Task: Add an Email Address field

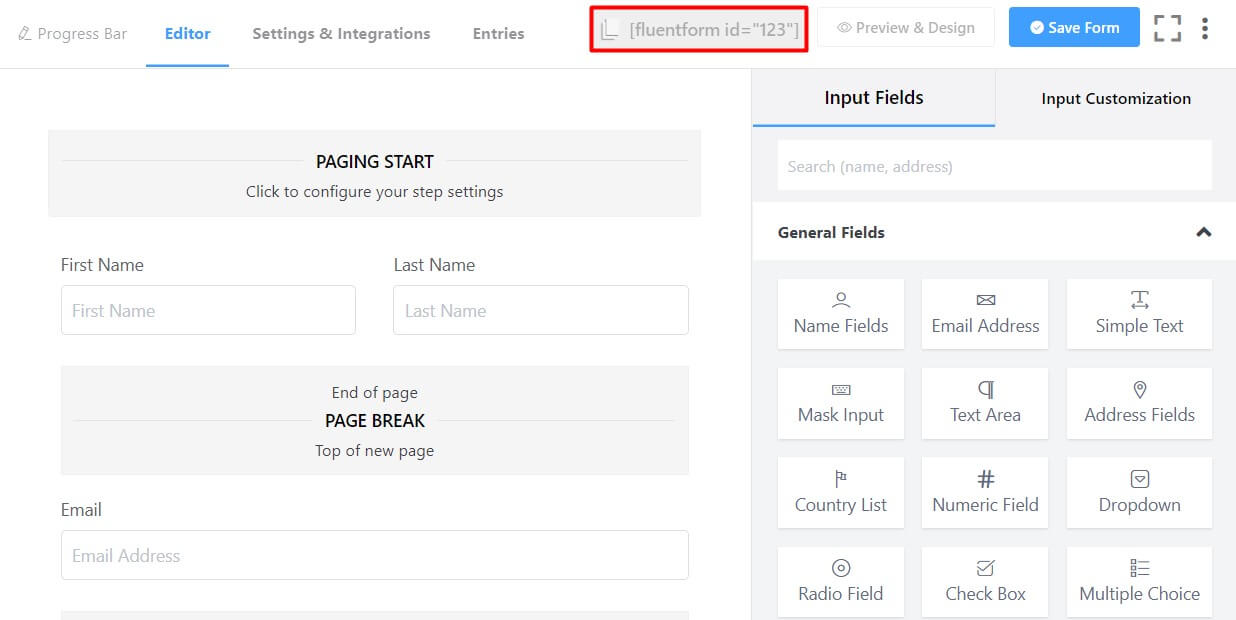Action: click(984, 313)
